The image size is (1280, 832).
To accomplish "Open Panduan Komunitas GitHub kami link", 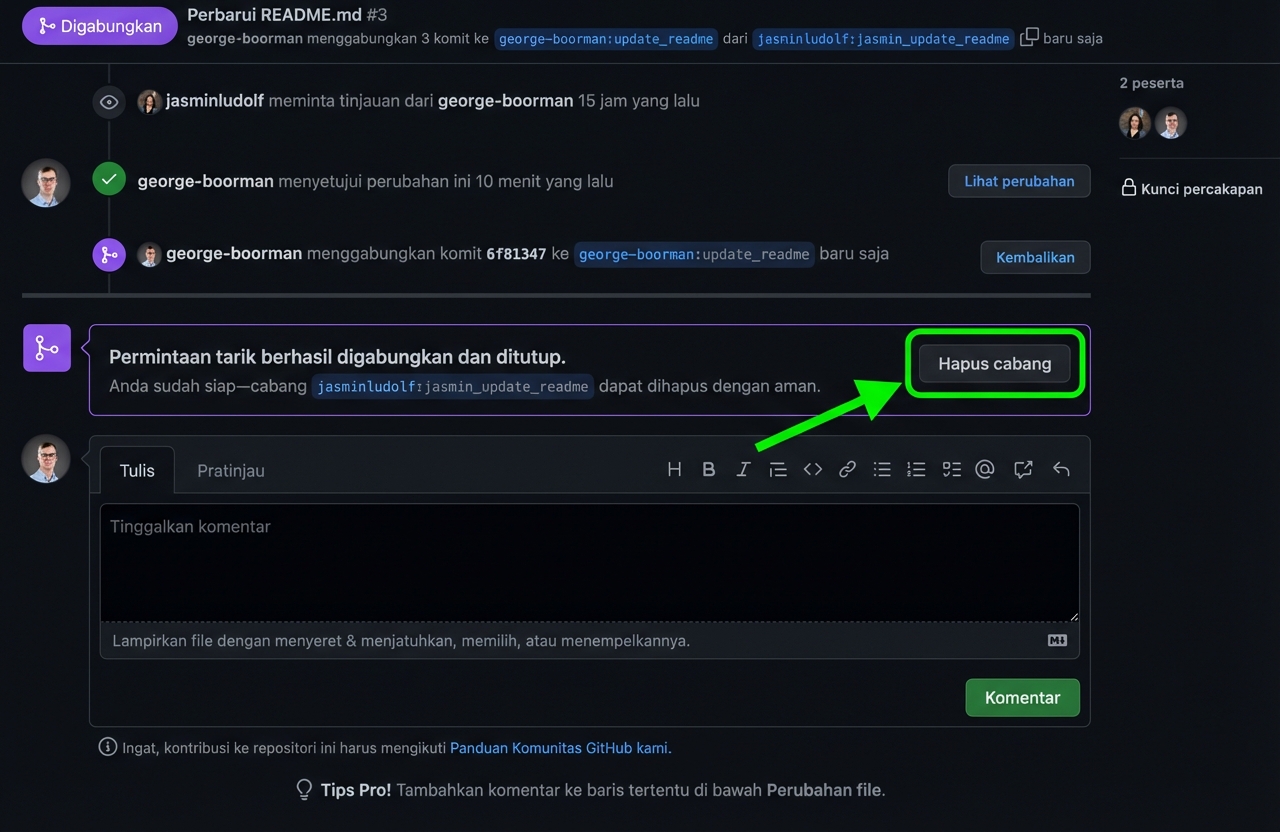I will (x=559, y=747).
